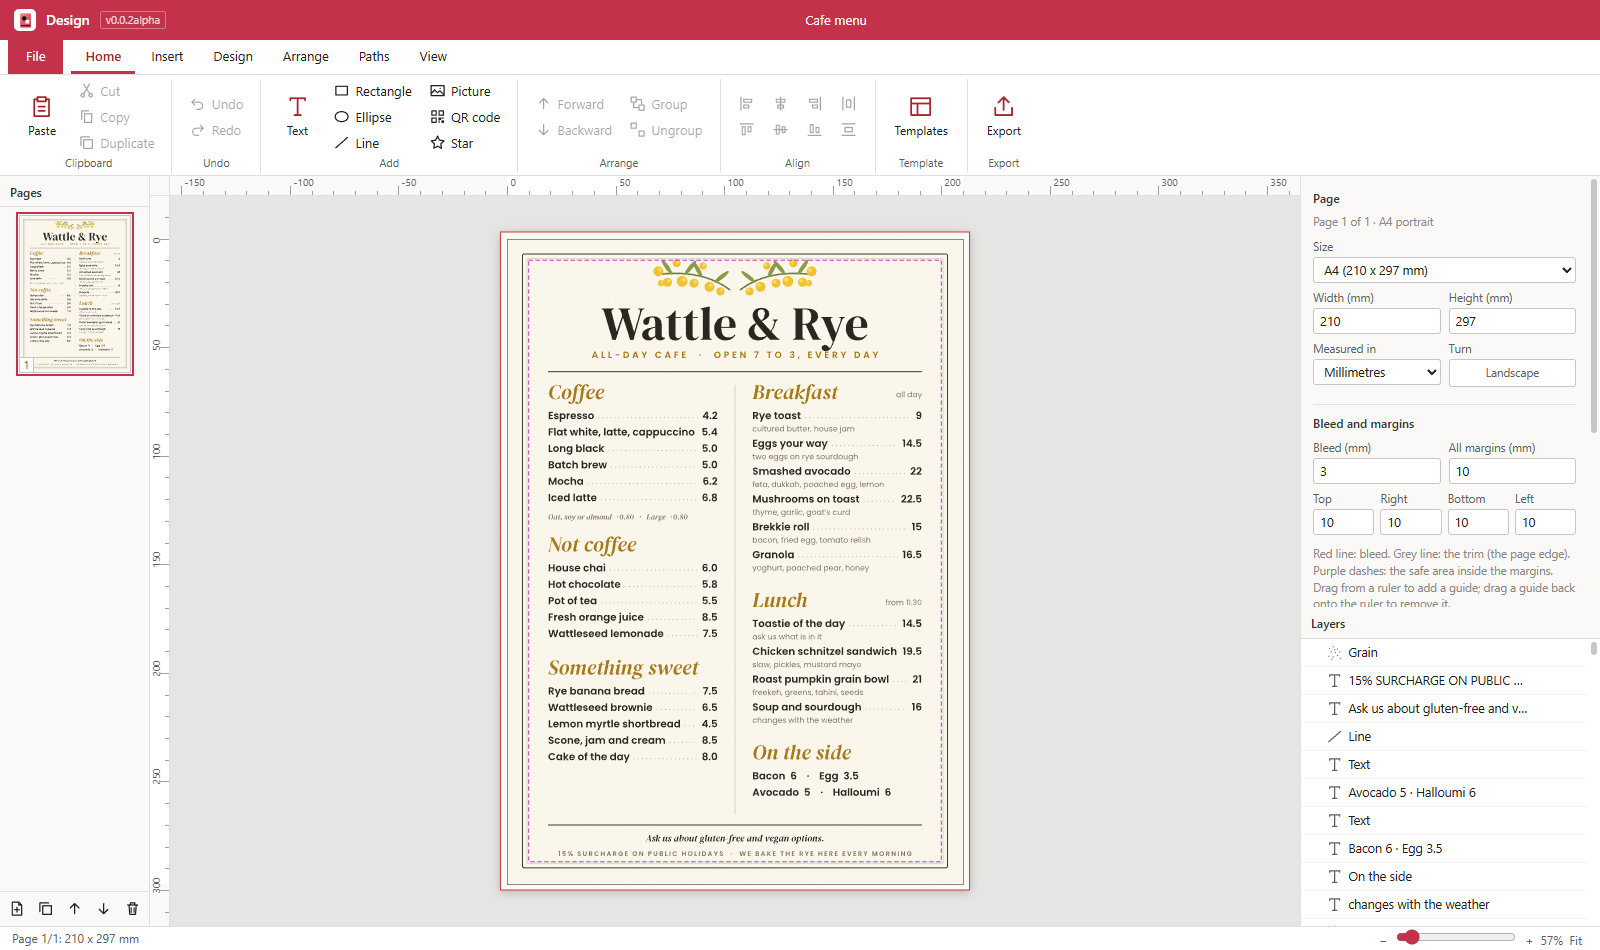This screenshot has width=1600, height=950.
Task: Duplicate the current page icon
Action: pos(46,909)
